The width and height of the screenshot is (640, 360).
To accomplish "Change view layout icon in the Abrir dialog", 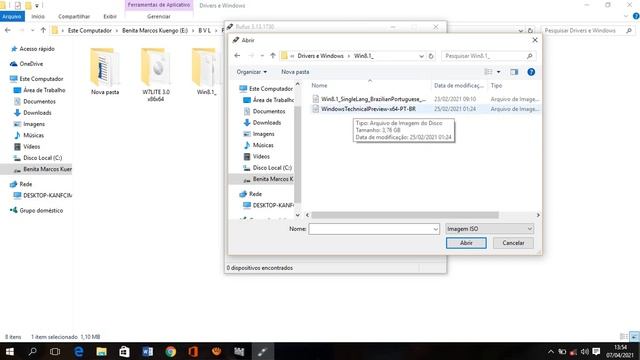I will pyautogui.click(x=488, y=72).
